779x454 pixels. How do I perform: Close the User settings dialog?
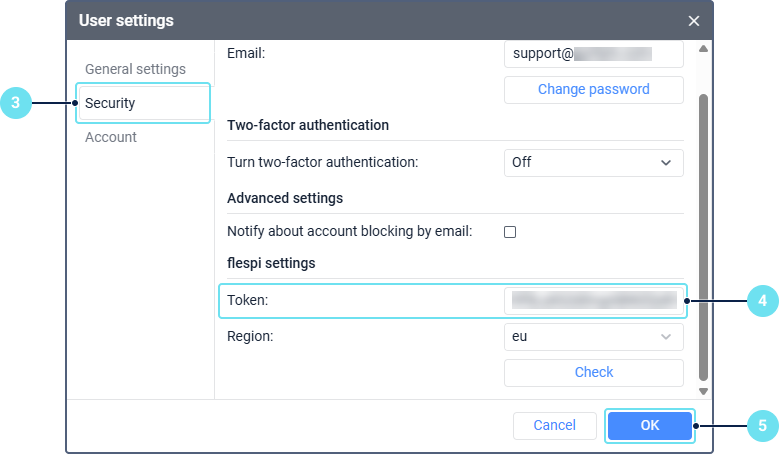coord(694,21)
